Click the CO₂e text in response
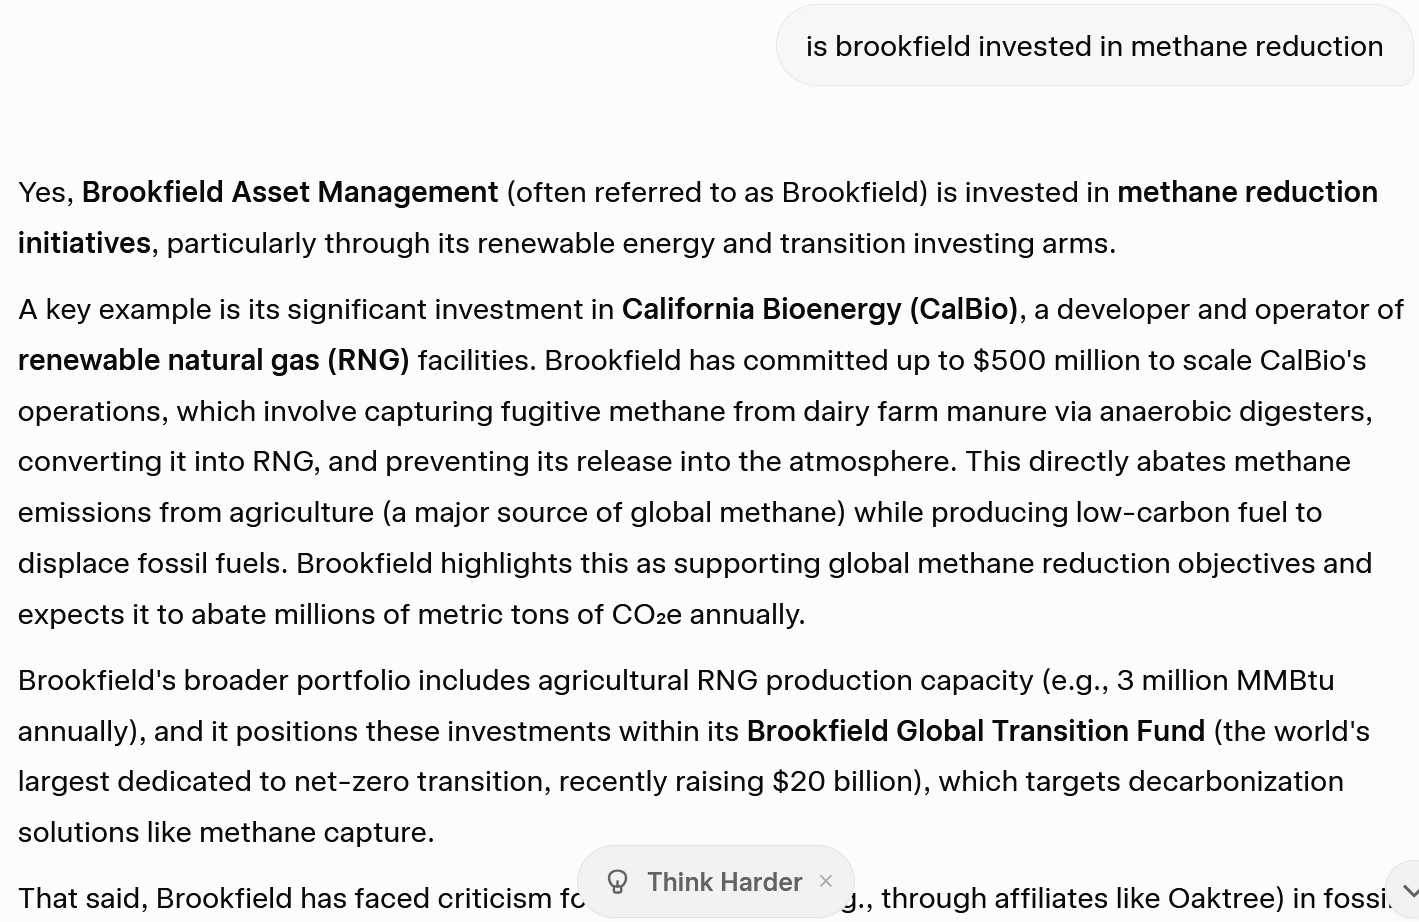1419x922 pixels. pyautogui.click(x=646, y=614)
